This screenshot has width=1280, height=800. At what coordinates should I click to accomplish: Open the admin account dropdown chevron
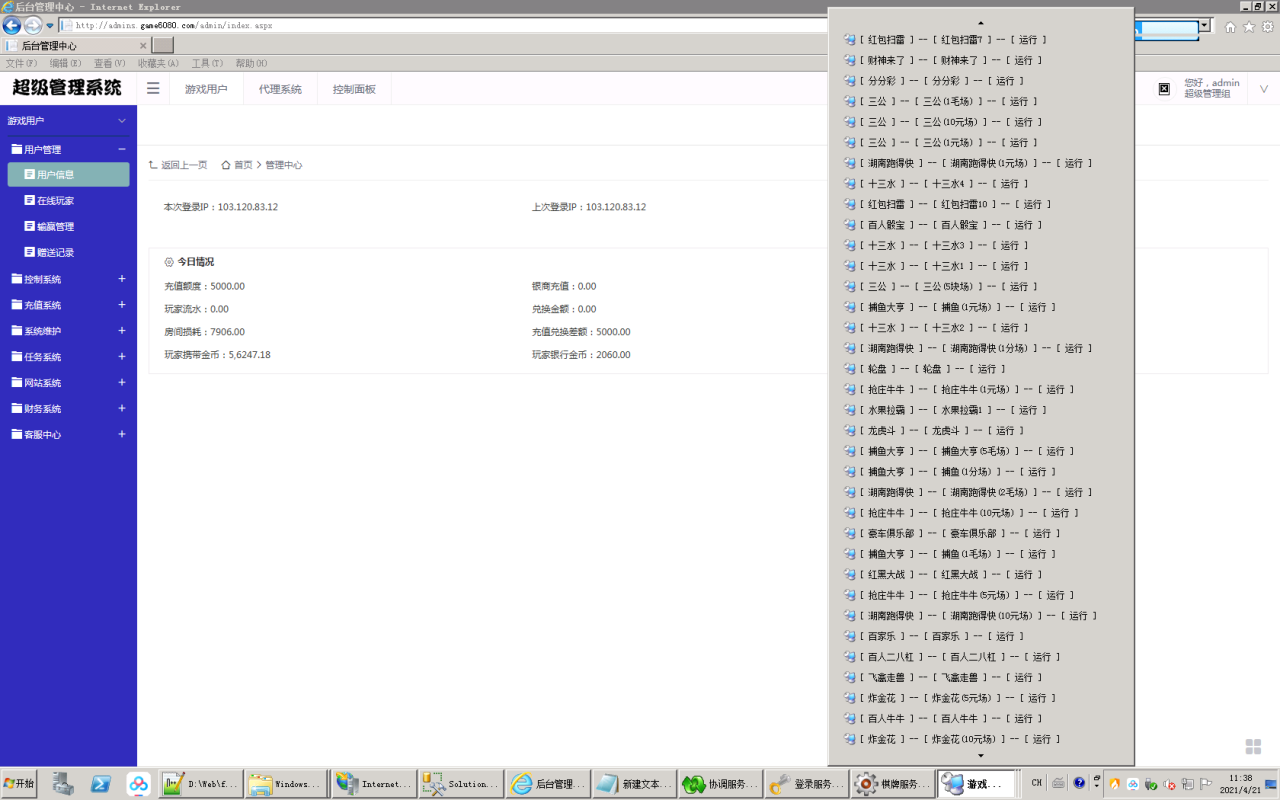[x=1263, y=89]
